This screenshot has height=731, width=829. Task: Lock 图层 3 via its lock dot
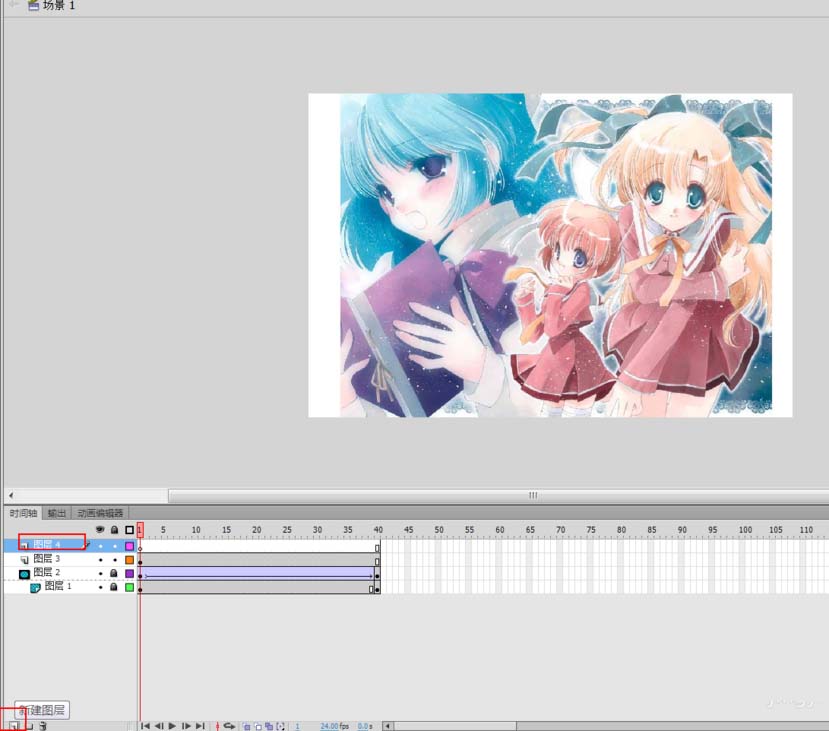(115, 560)
